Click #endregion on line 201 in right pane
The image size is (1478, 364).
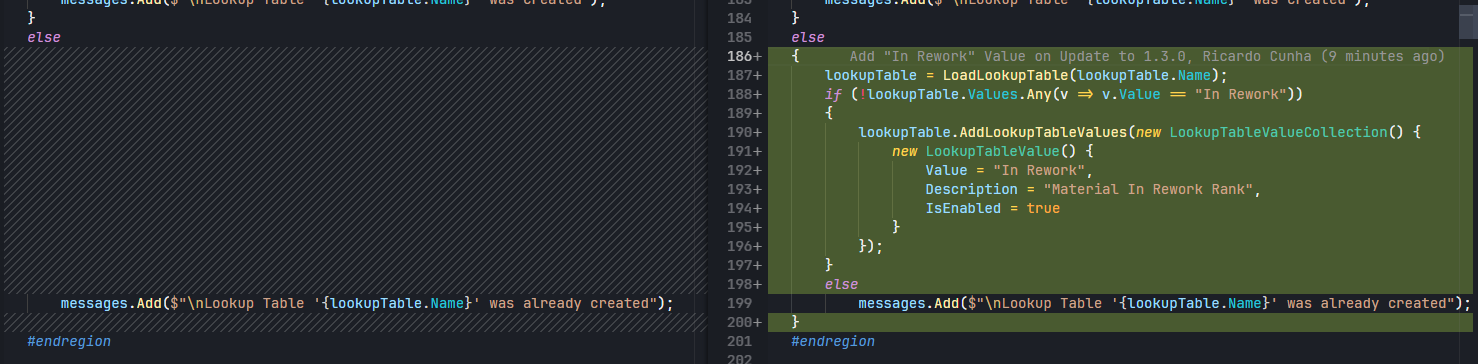click(833, 341)
